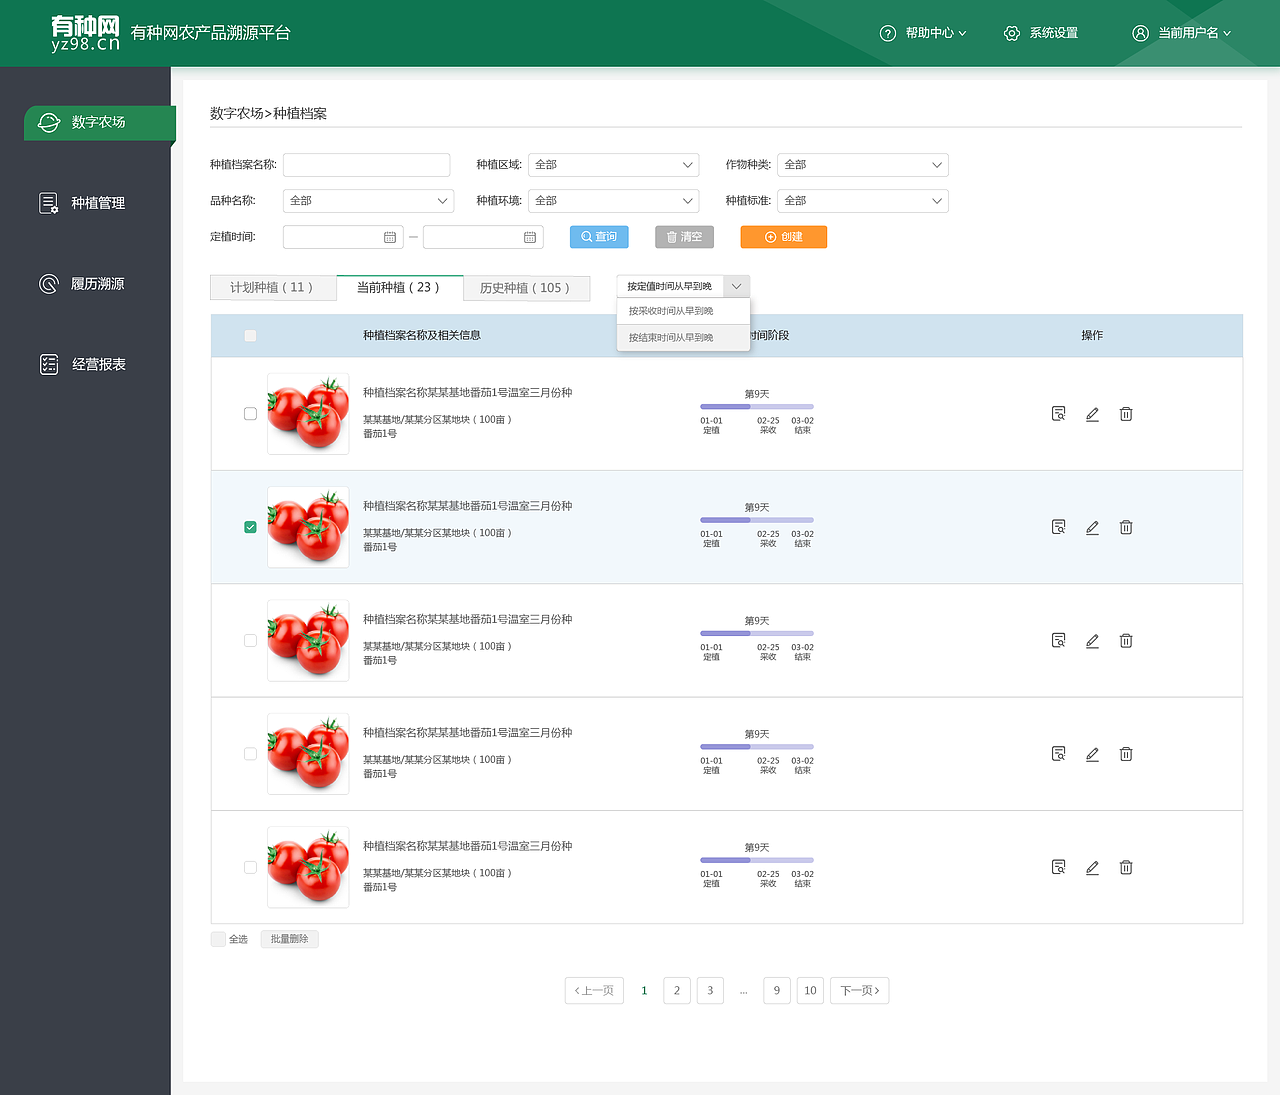
Task: Expand the 当前用户名 account menu
Action: coord(1181,33)
